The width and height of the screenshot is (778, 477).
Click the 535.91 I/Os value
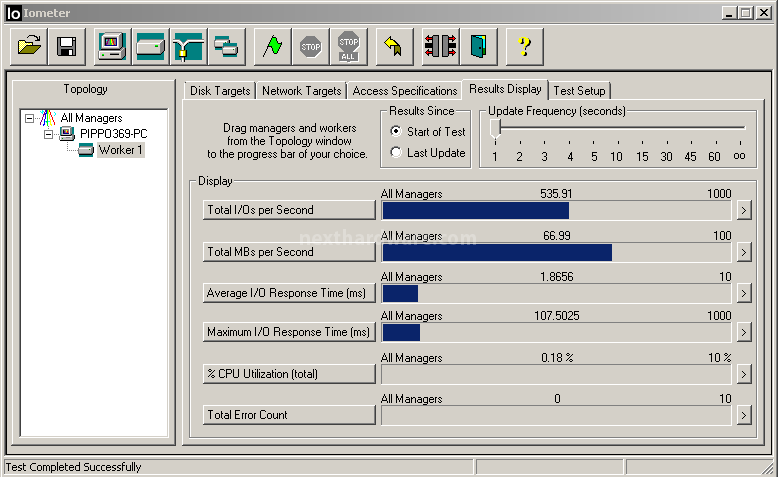point(556,194)
